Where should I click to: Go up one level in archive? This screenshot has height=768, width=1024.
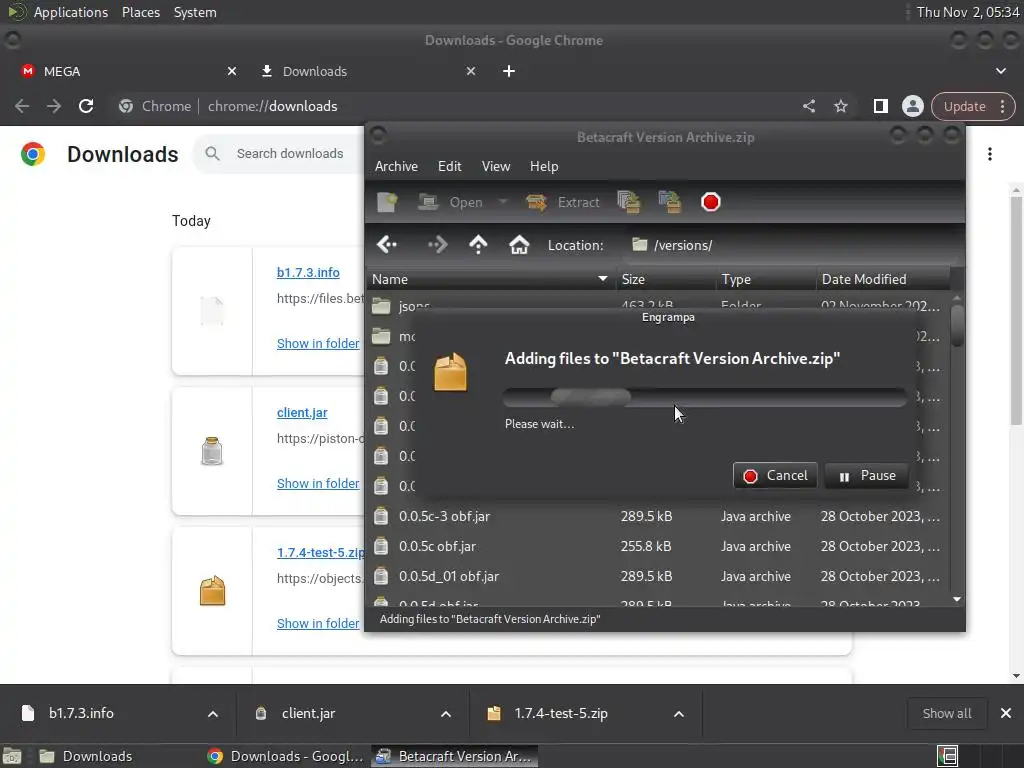[x=478, y=245]
